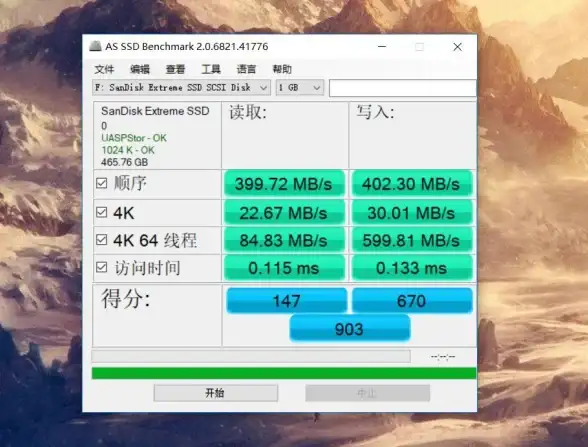Click the SanDisk Extreme SSD device name

pyautogui.click(x=155, y=111)
